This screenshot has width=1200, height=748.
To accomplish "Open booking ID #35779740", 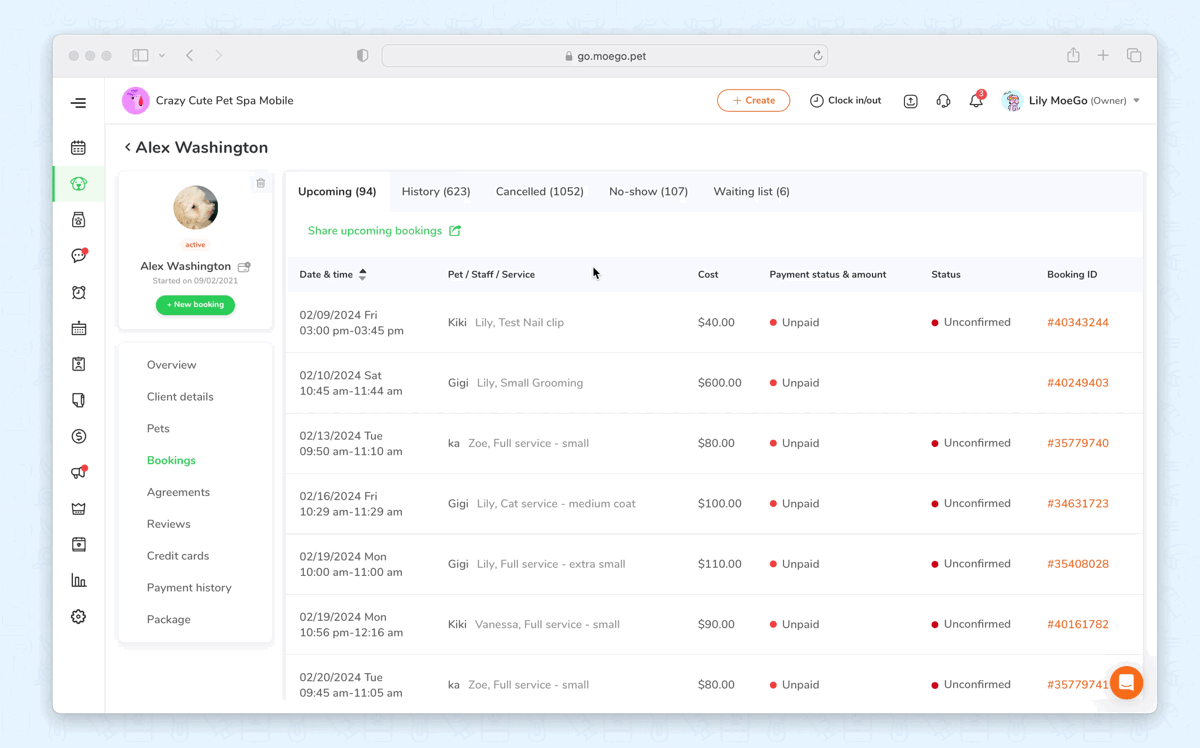I will [x=1078, y=443].
